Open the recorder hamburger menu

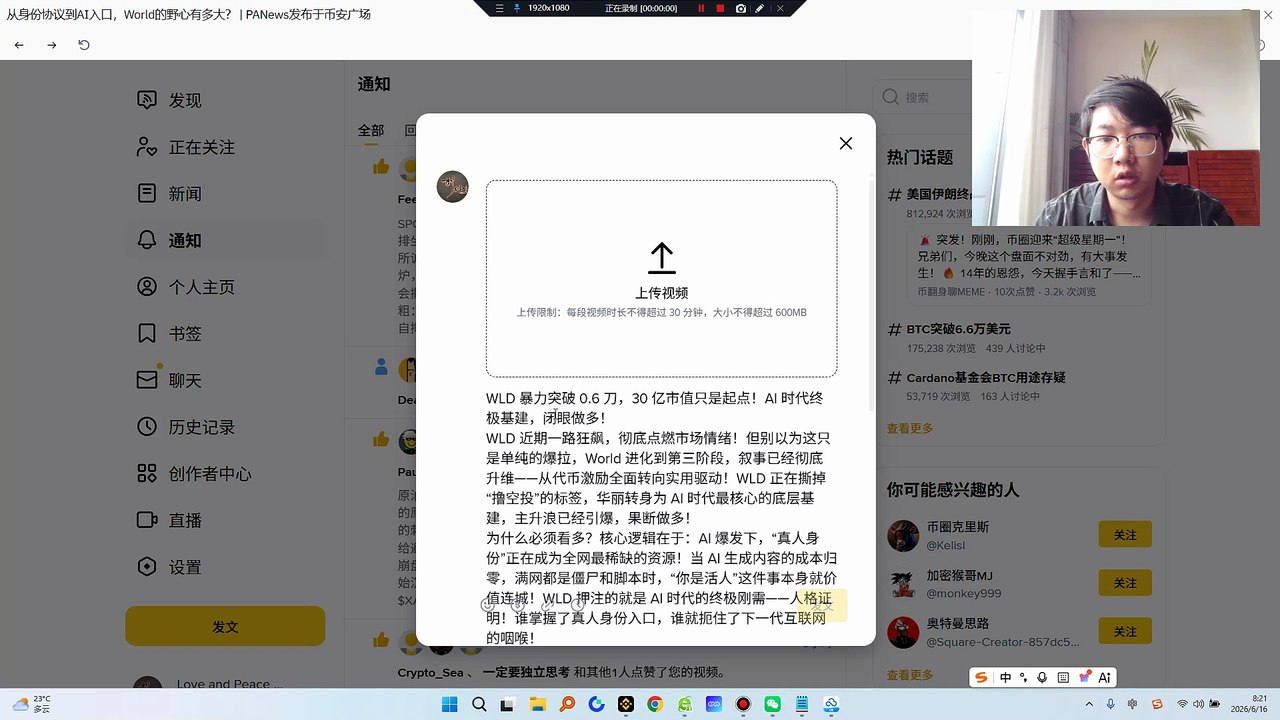(x=500, y=8)
